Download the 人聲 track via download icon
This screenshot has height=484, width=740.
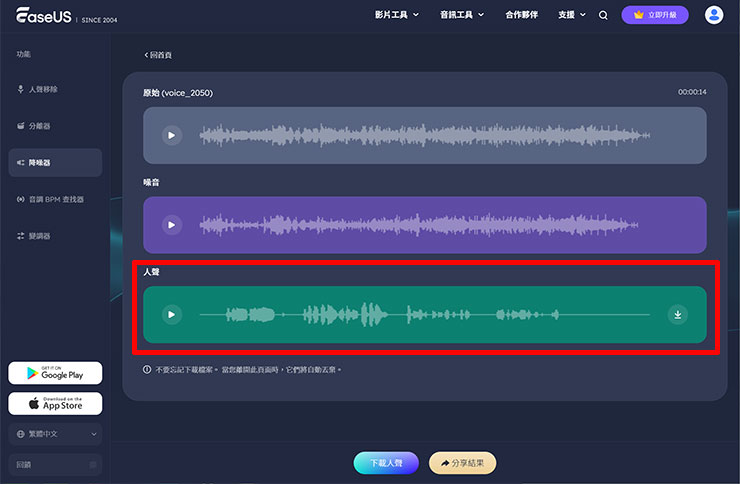678,315
